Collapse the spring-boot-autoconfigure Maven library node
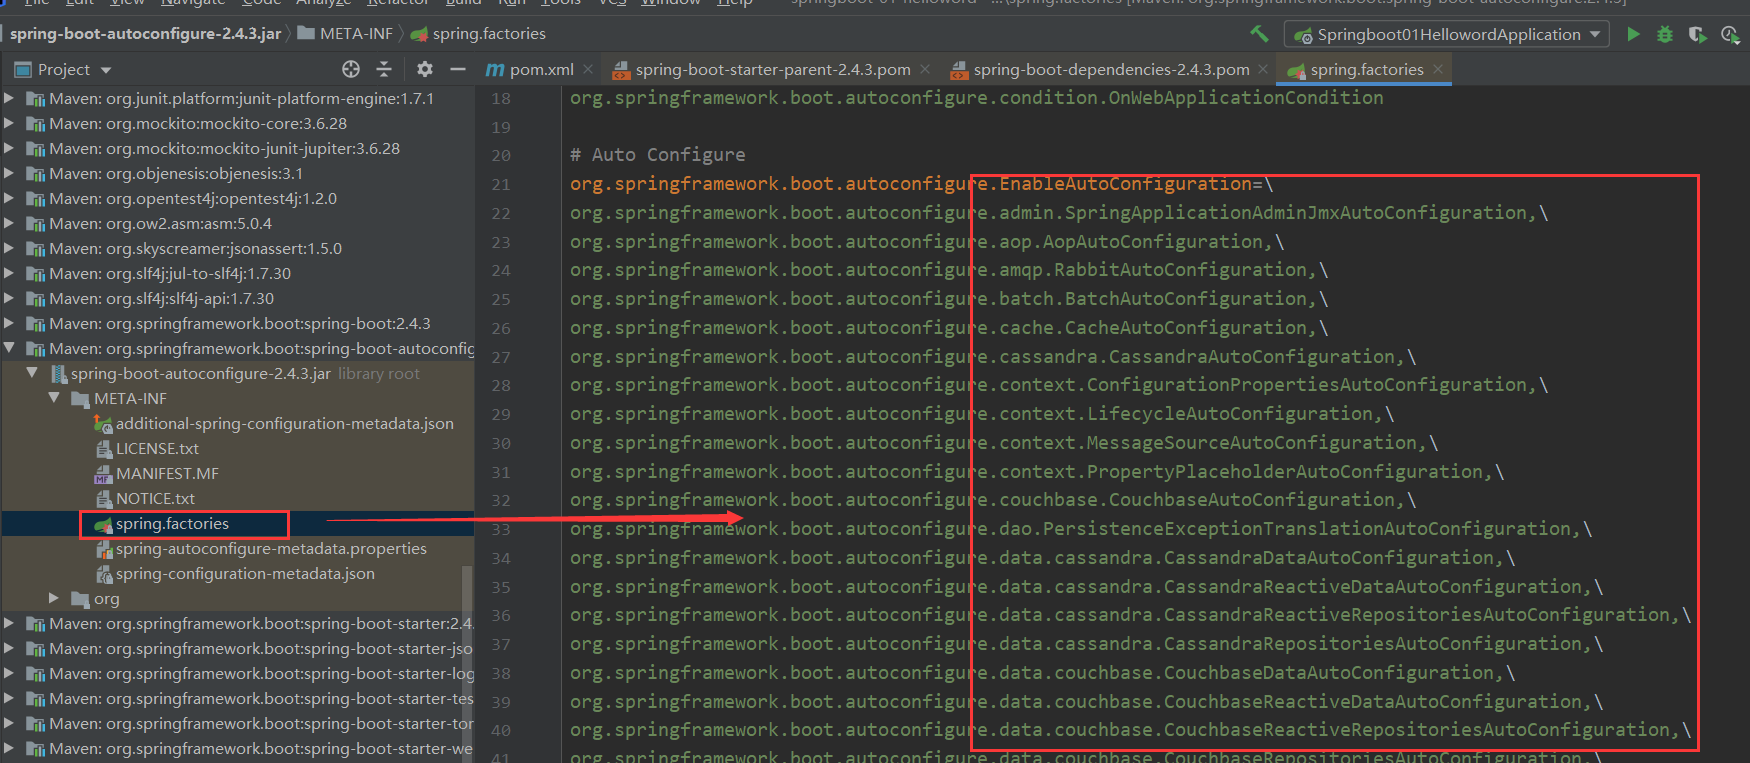 (9, 348)
